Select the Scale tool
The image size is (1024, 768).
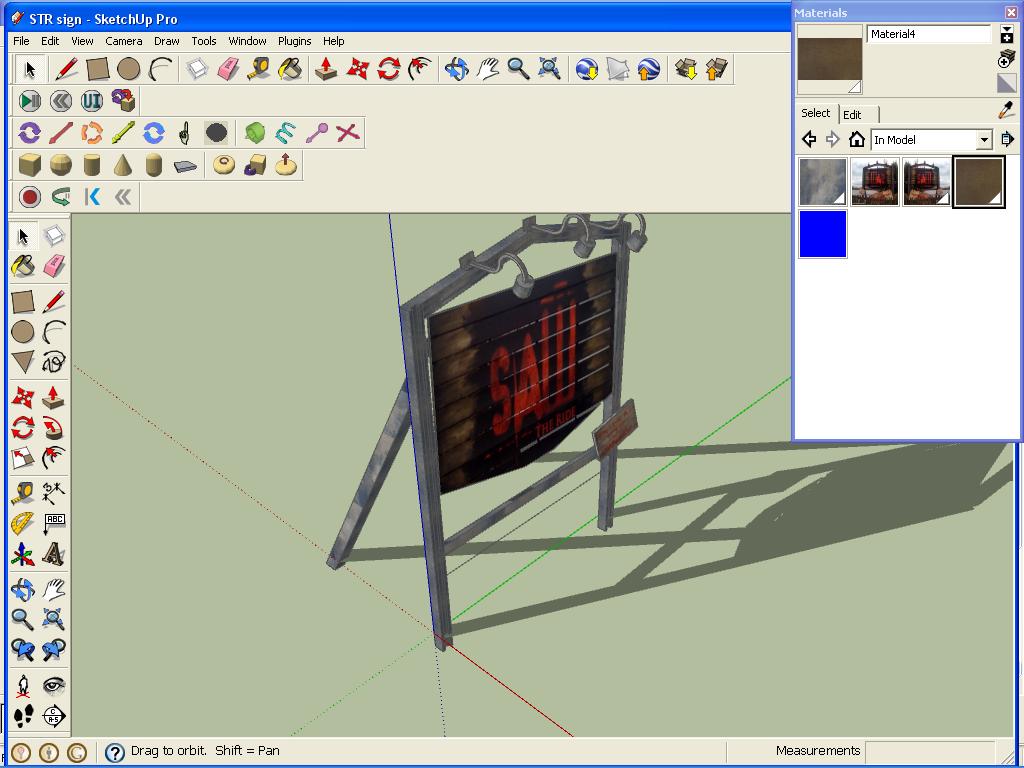point(23,458)
